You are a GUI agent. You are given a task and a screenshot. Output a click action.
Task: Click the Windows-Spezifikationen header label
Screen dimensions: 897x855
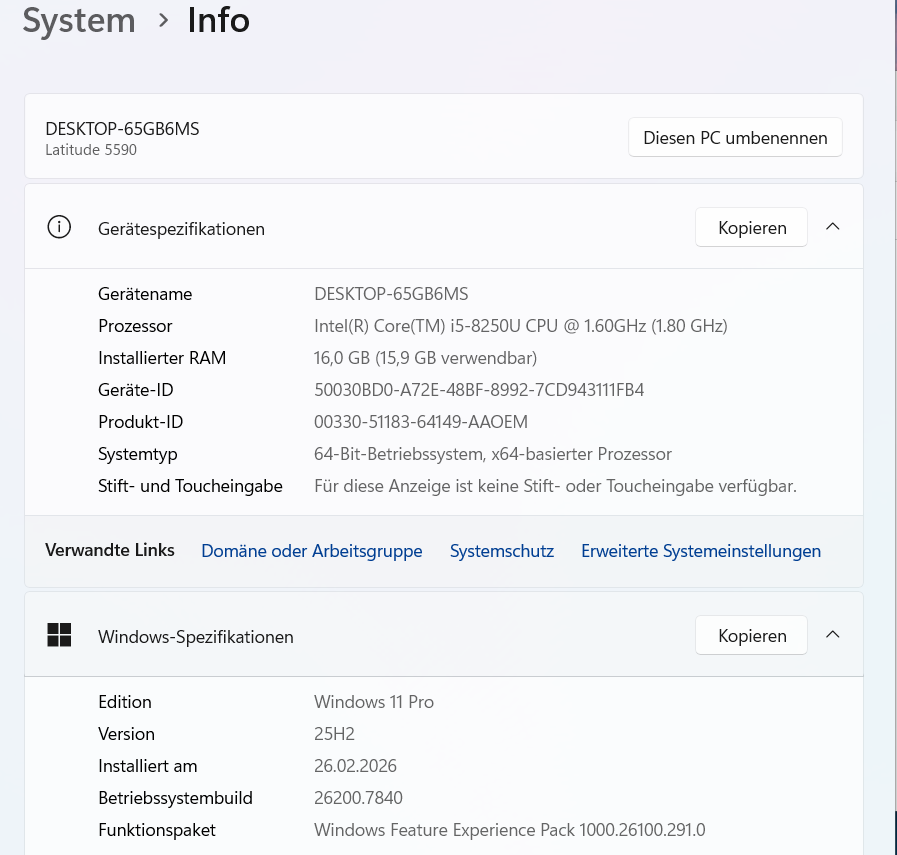pyautogui.click(x=196, y=637)
